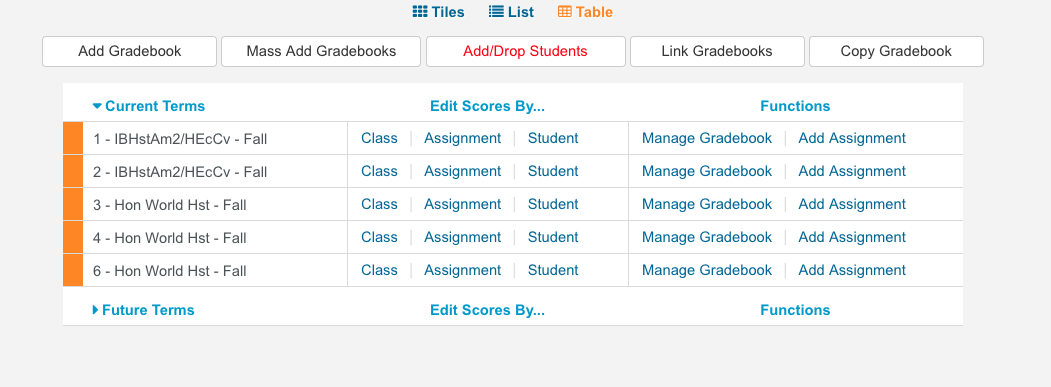This screenshot has width=1051, height=387.
Task: Open the Link Gradebooks button
Action: 717,52
